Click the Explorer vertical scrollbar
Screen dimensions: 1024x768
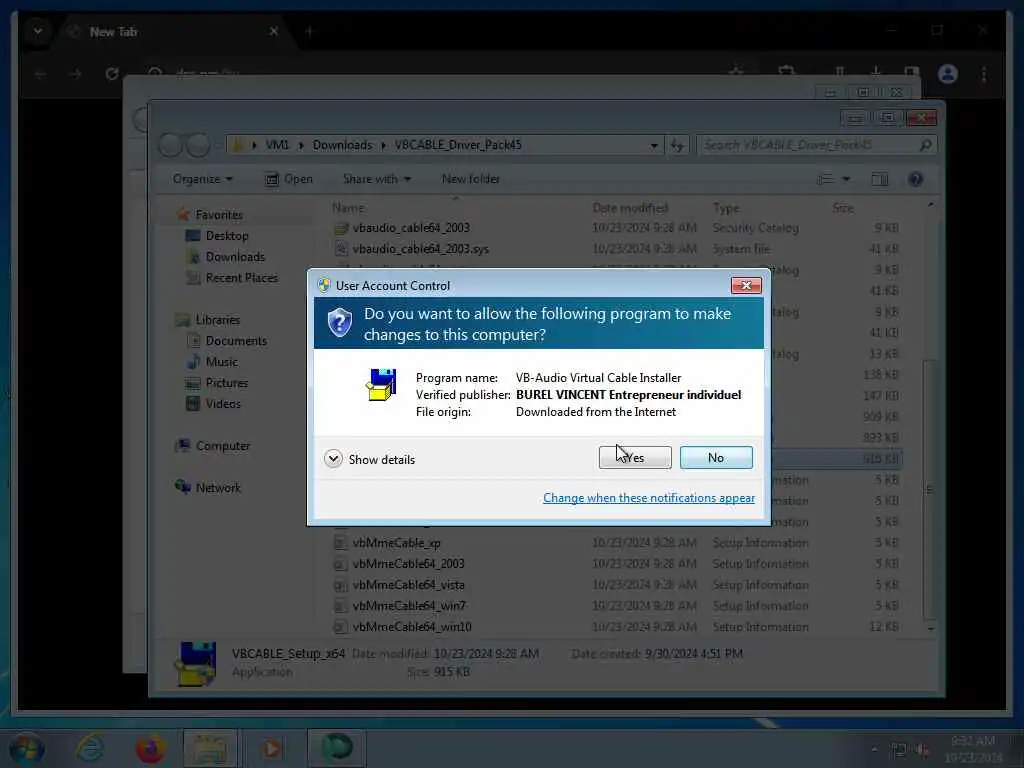tap(929, 488)
